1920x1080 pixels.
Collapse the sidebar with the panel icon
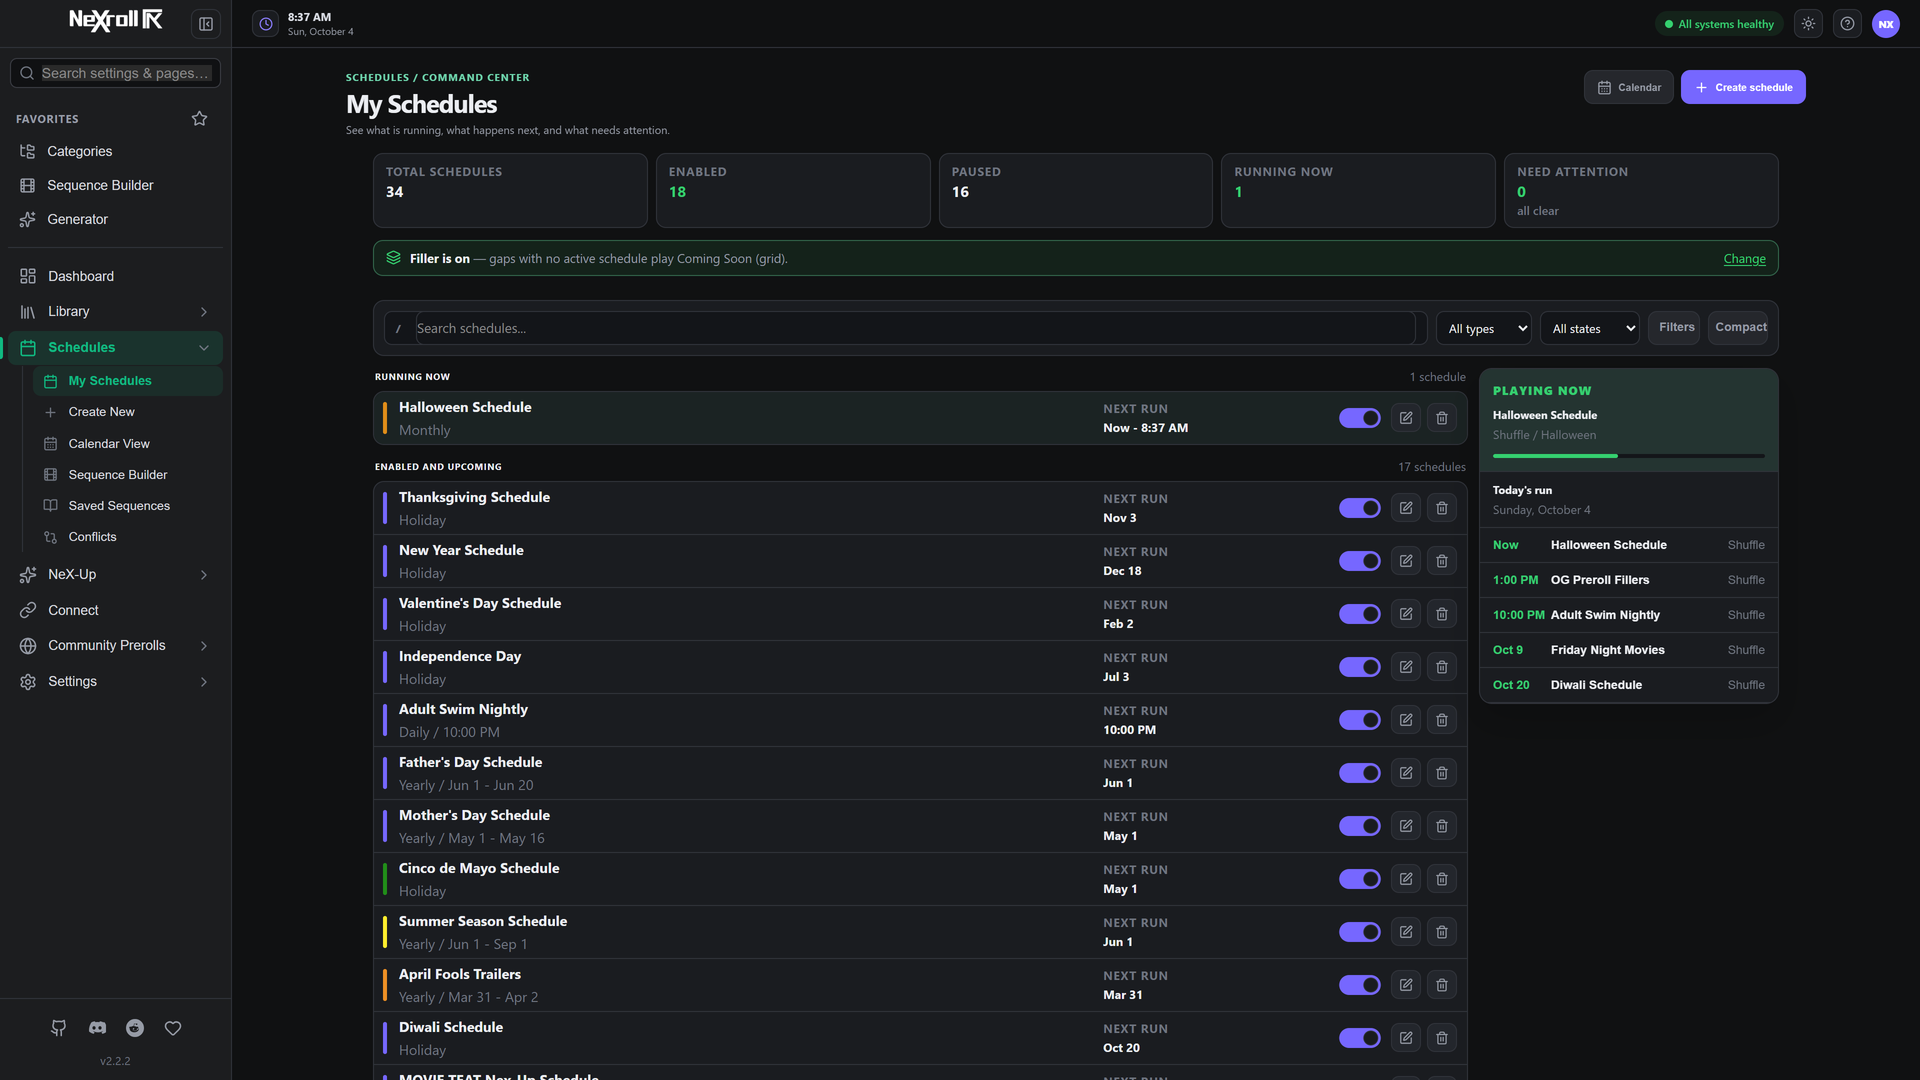tap(206, 24)
